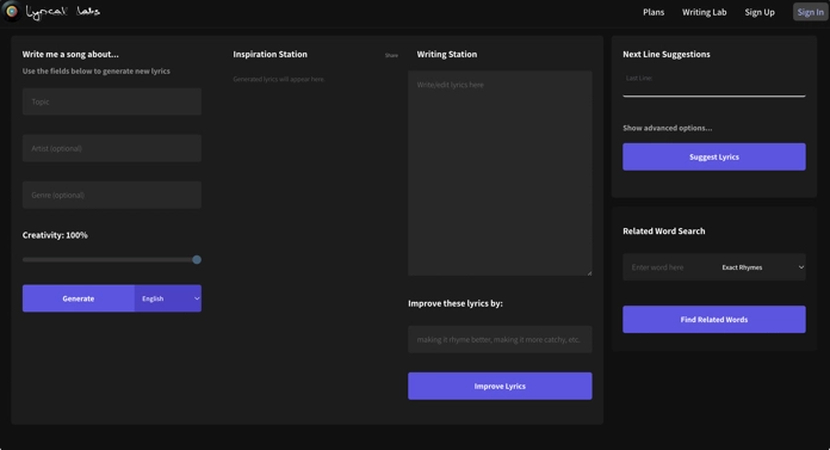
Task: Click the resize handle of lyrics textarea
Action: point(588,271)
